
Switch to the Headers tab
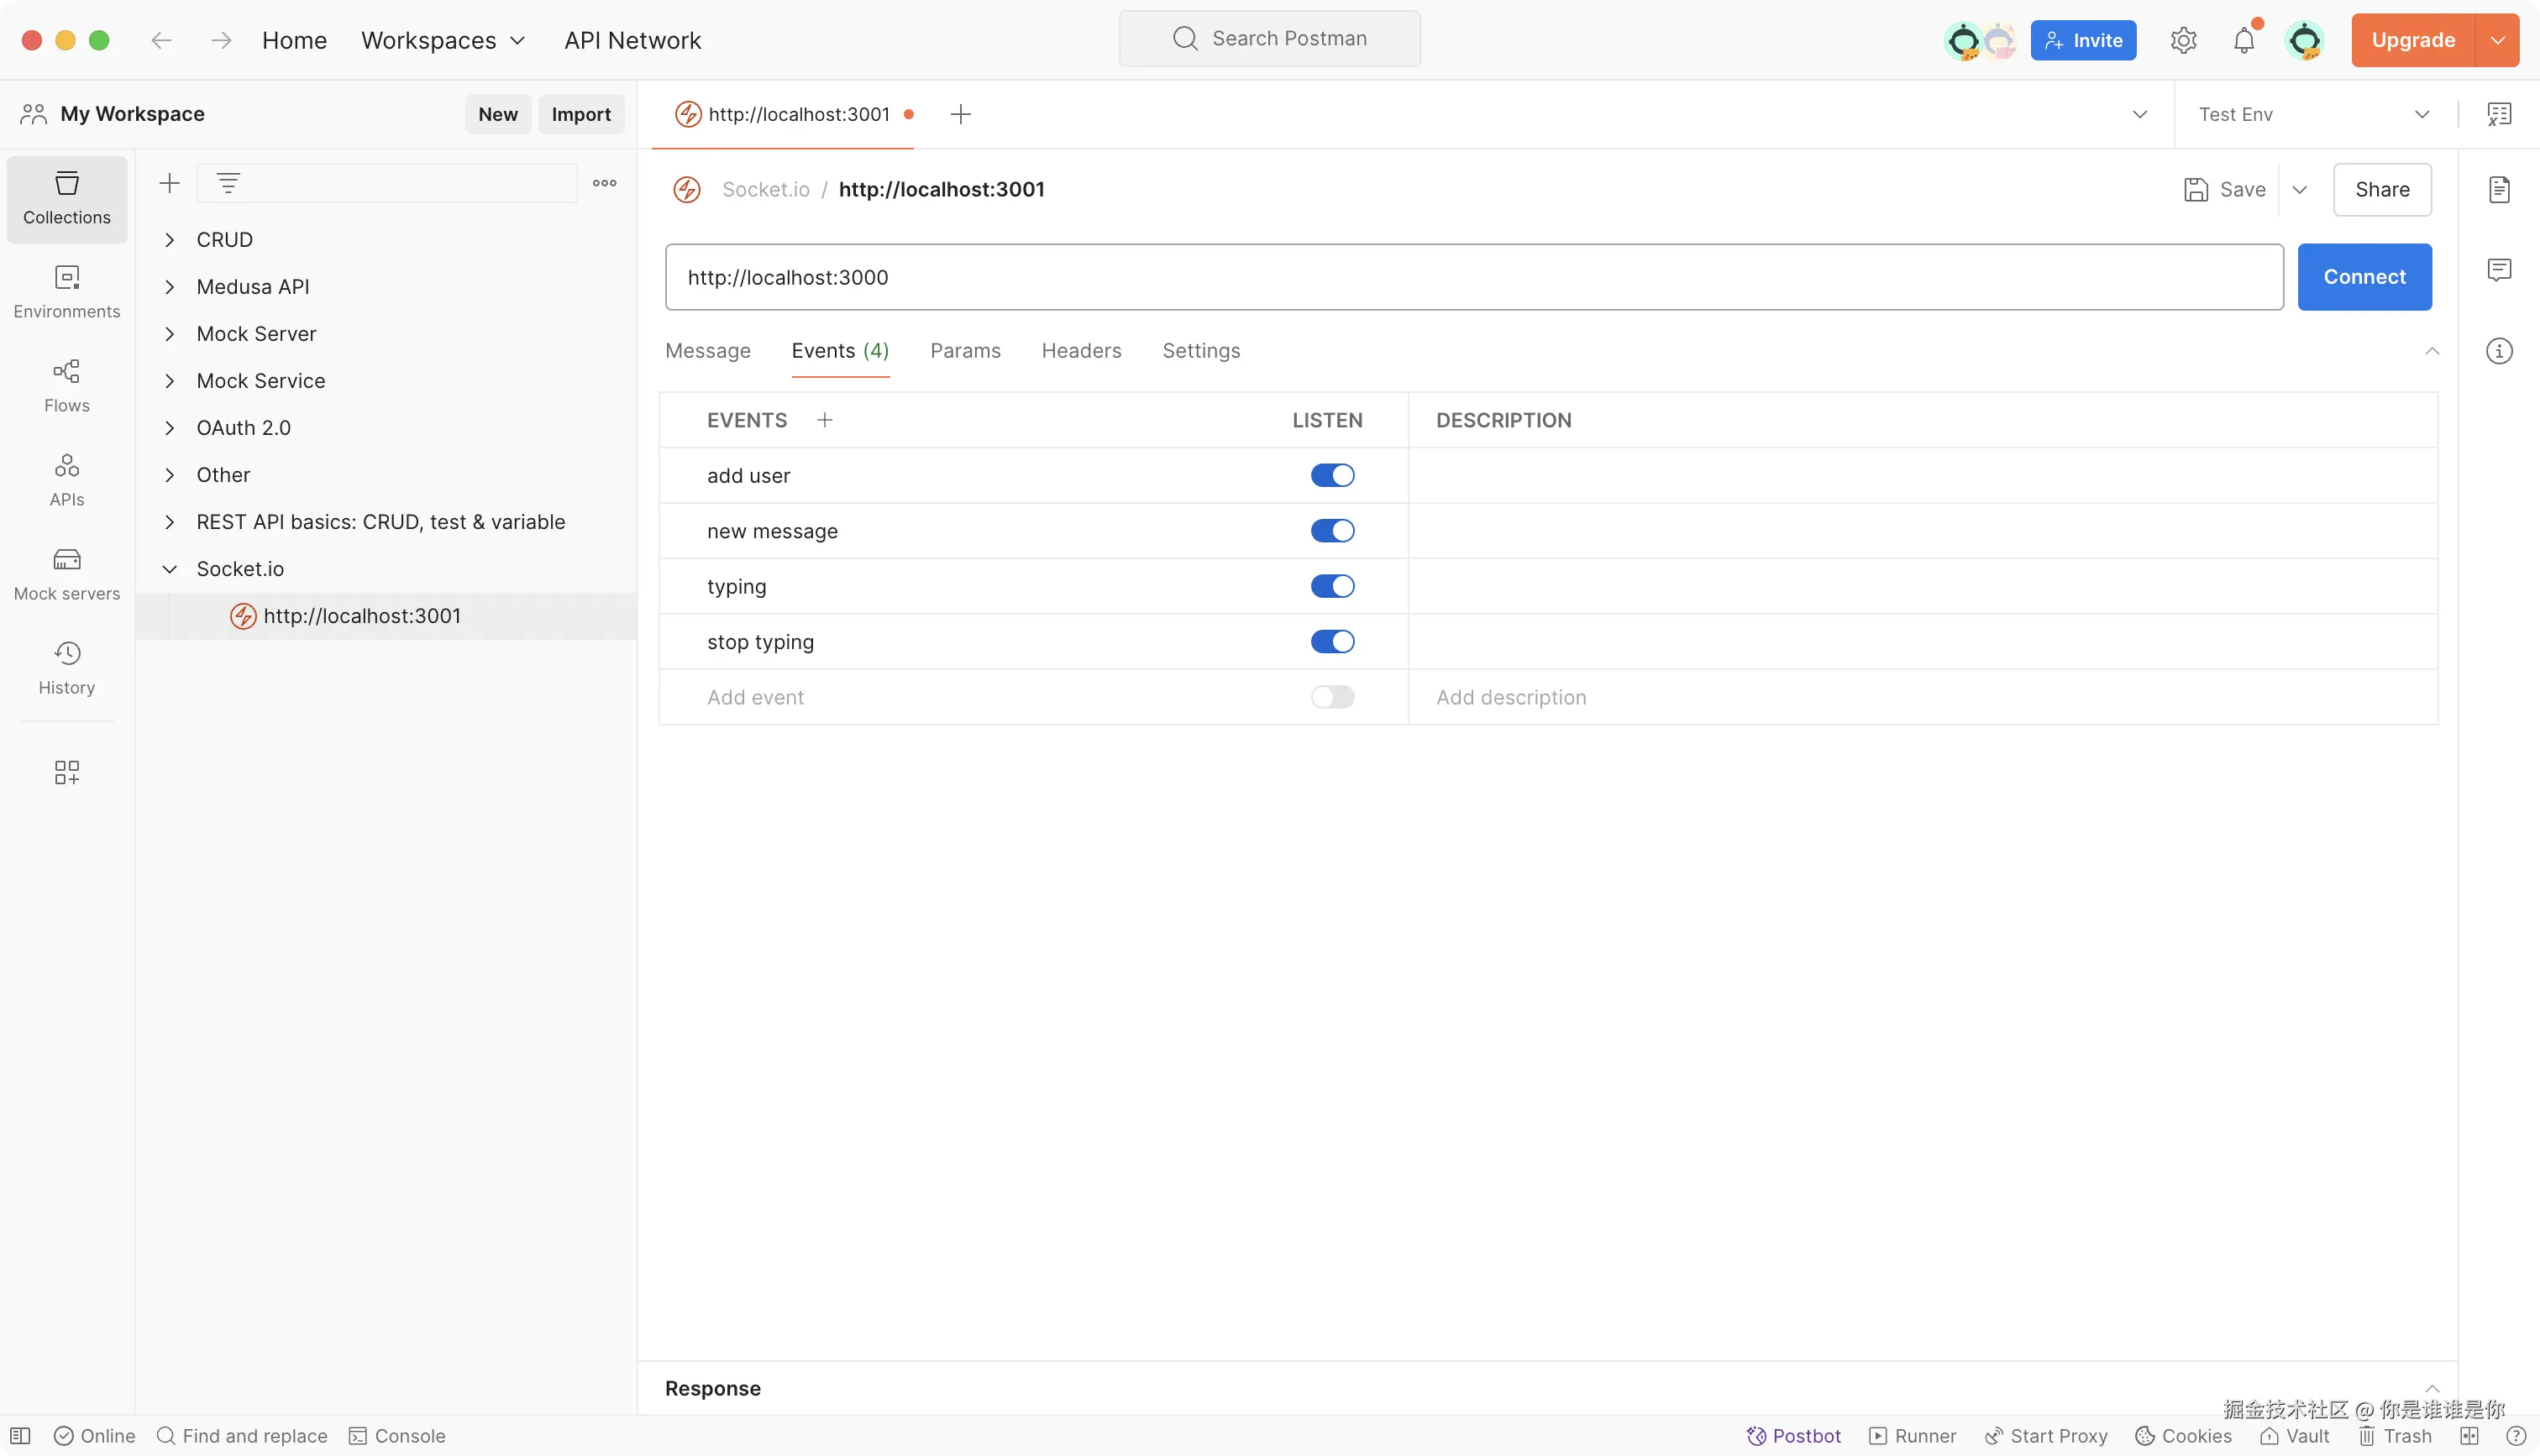(1081, 351)
